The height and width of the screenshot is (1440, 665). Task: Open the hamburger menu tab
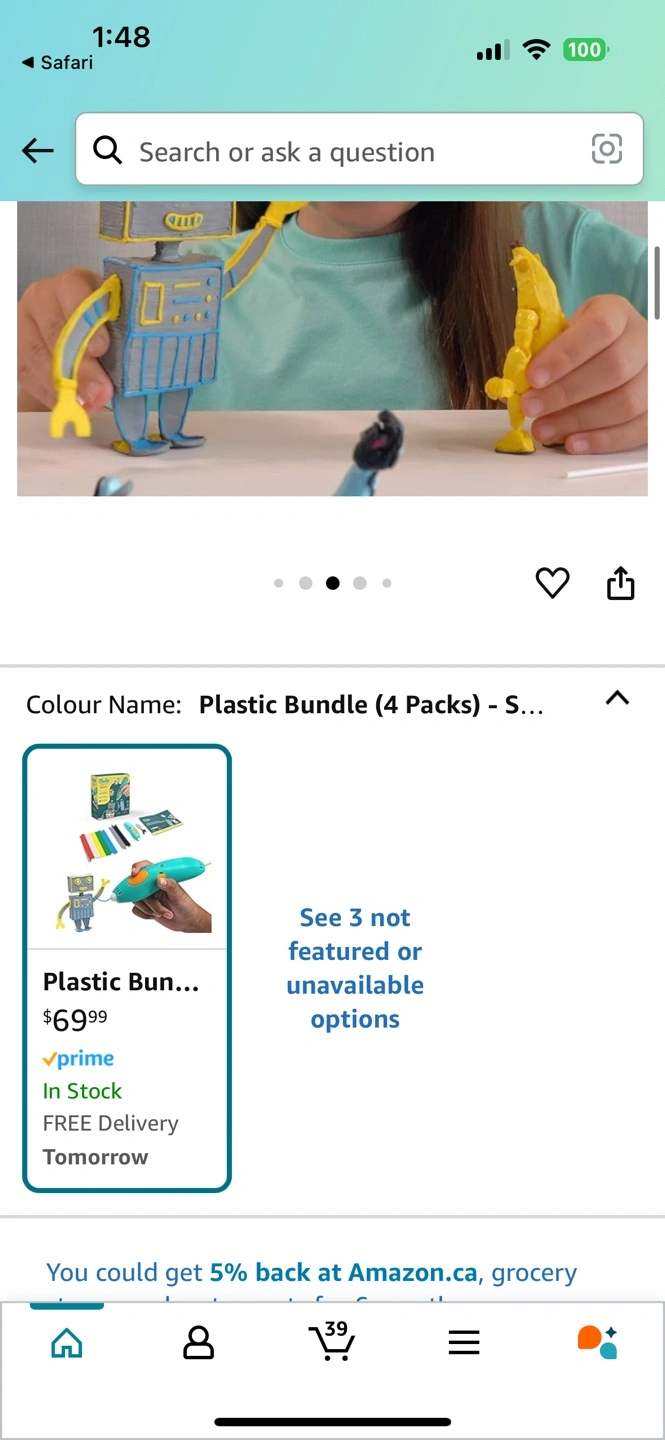[x=464, y=1343]
